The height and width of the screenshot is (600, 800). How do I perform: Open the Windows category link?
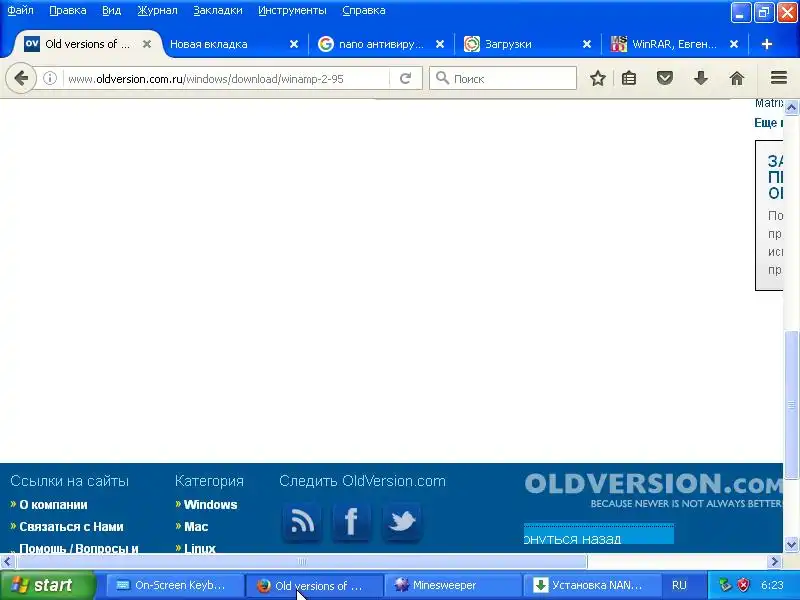pos(210,505)
